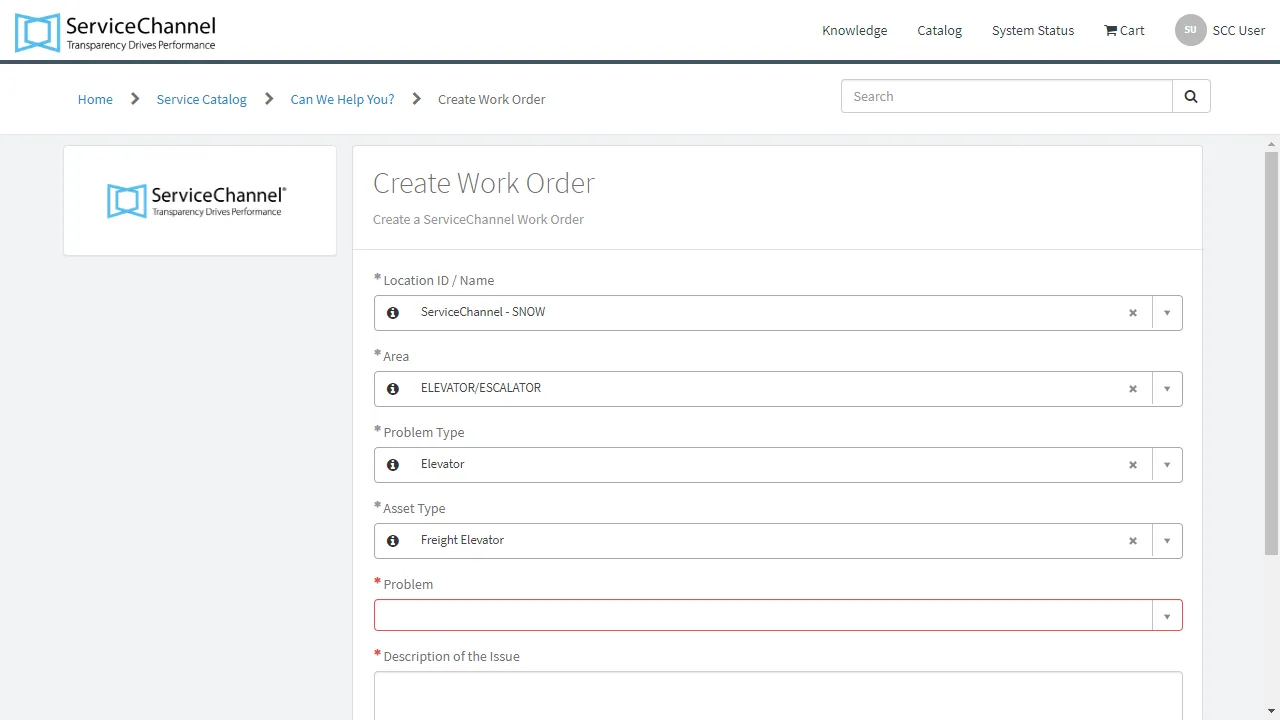
Task: Clear the ELEVATOR/ESCALATOR area value
Action: click(1133, 389)
